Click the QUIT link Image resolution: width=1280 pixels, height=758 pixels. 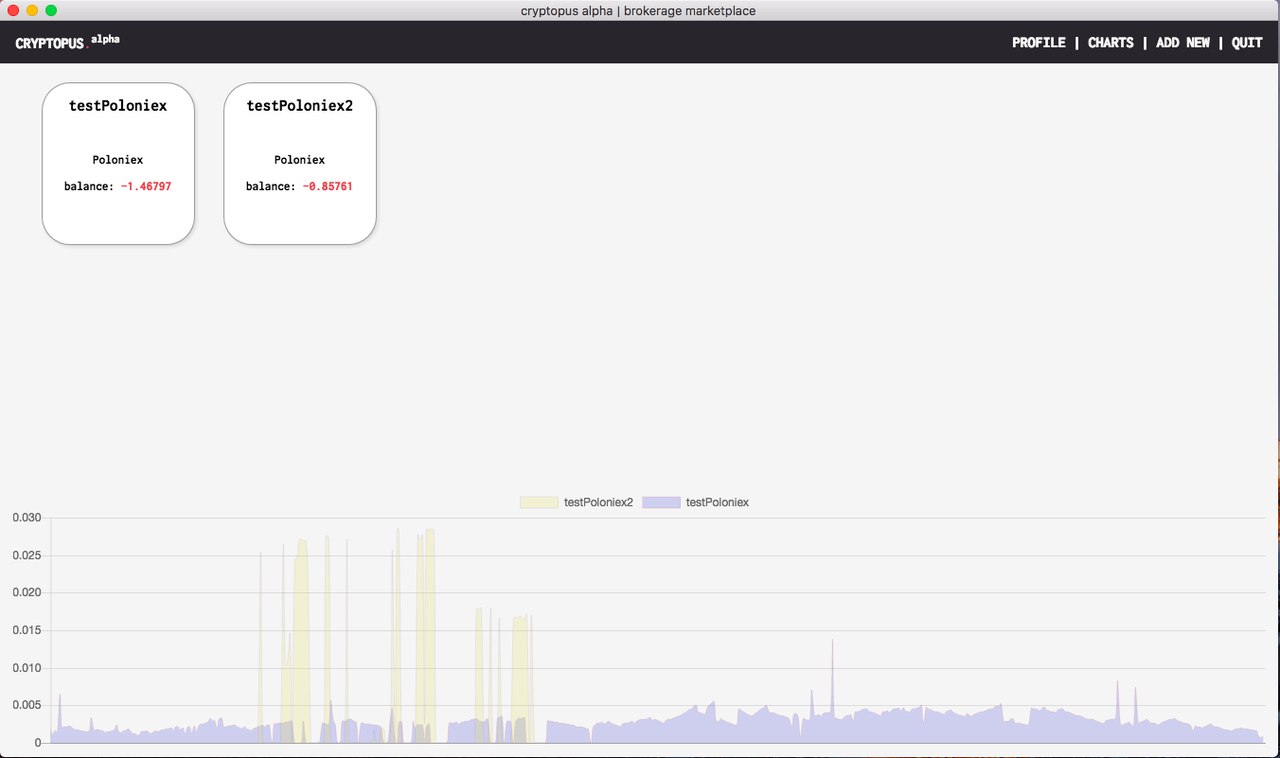[x=1247, y=43]
